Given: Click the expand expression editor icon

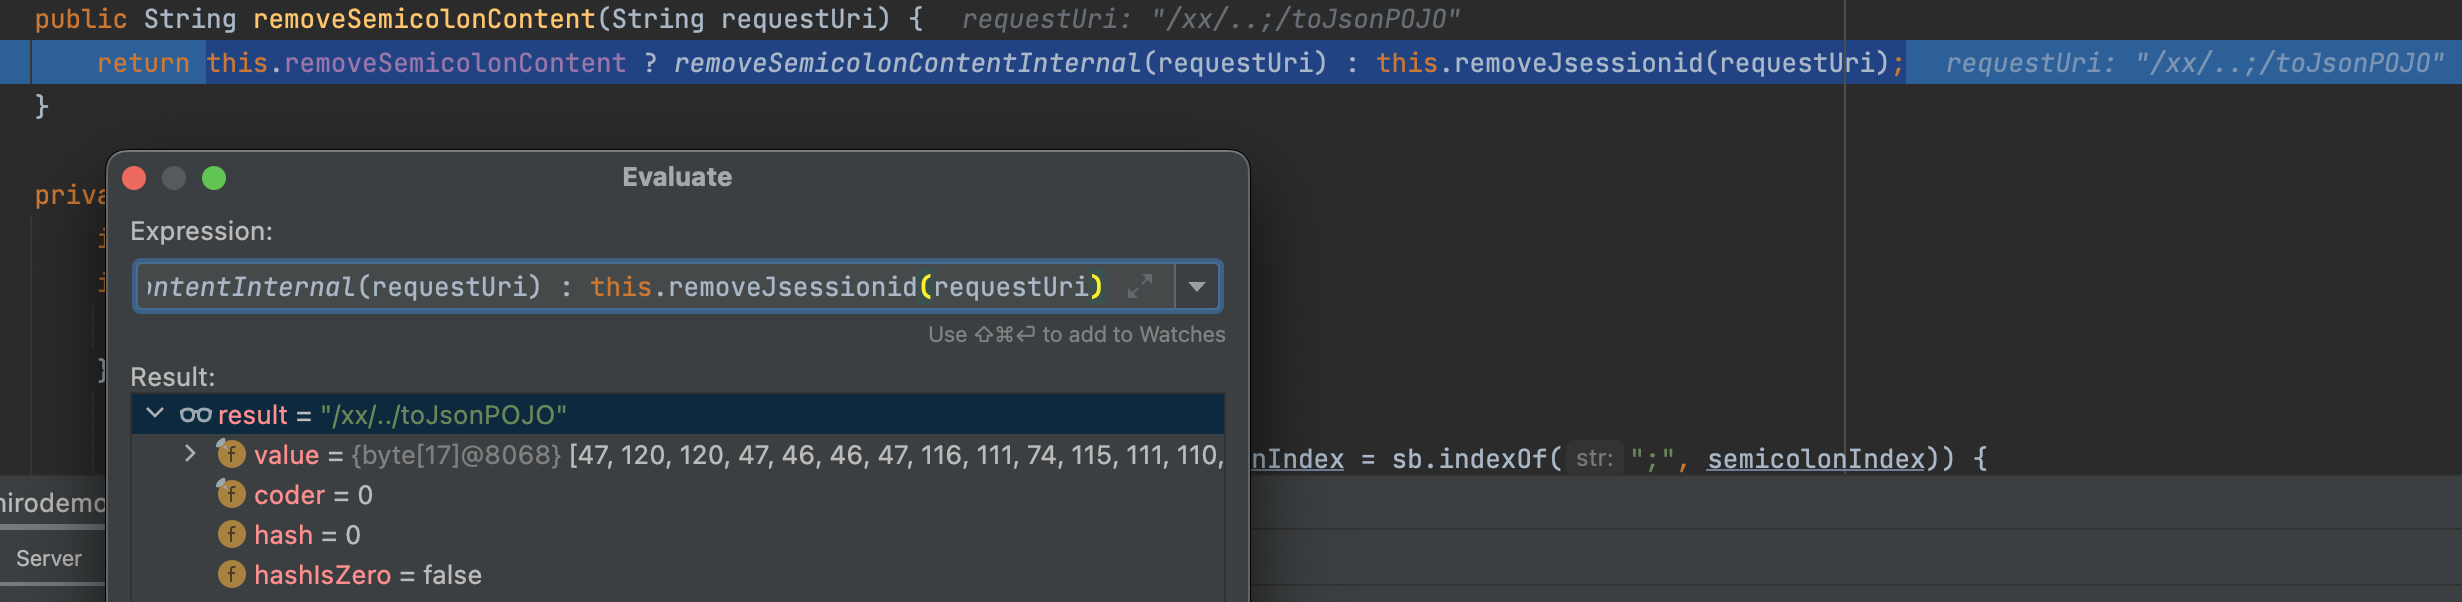Looking at the screenshot, I should coord(1140,287).
